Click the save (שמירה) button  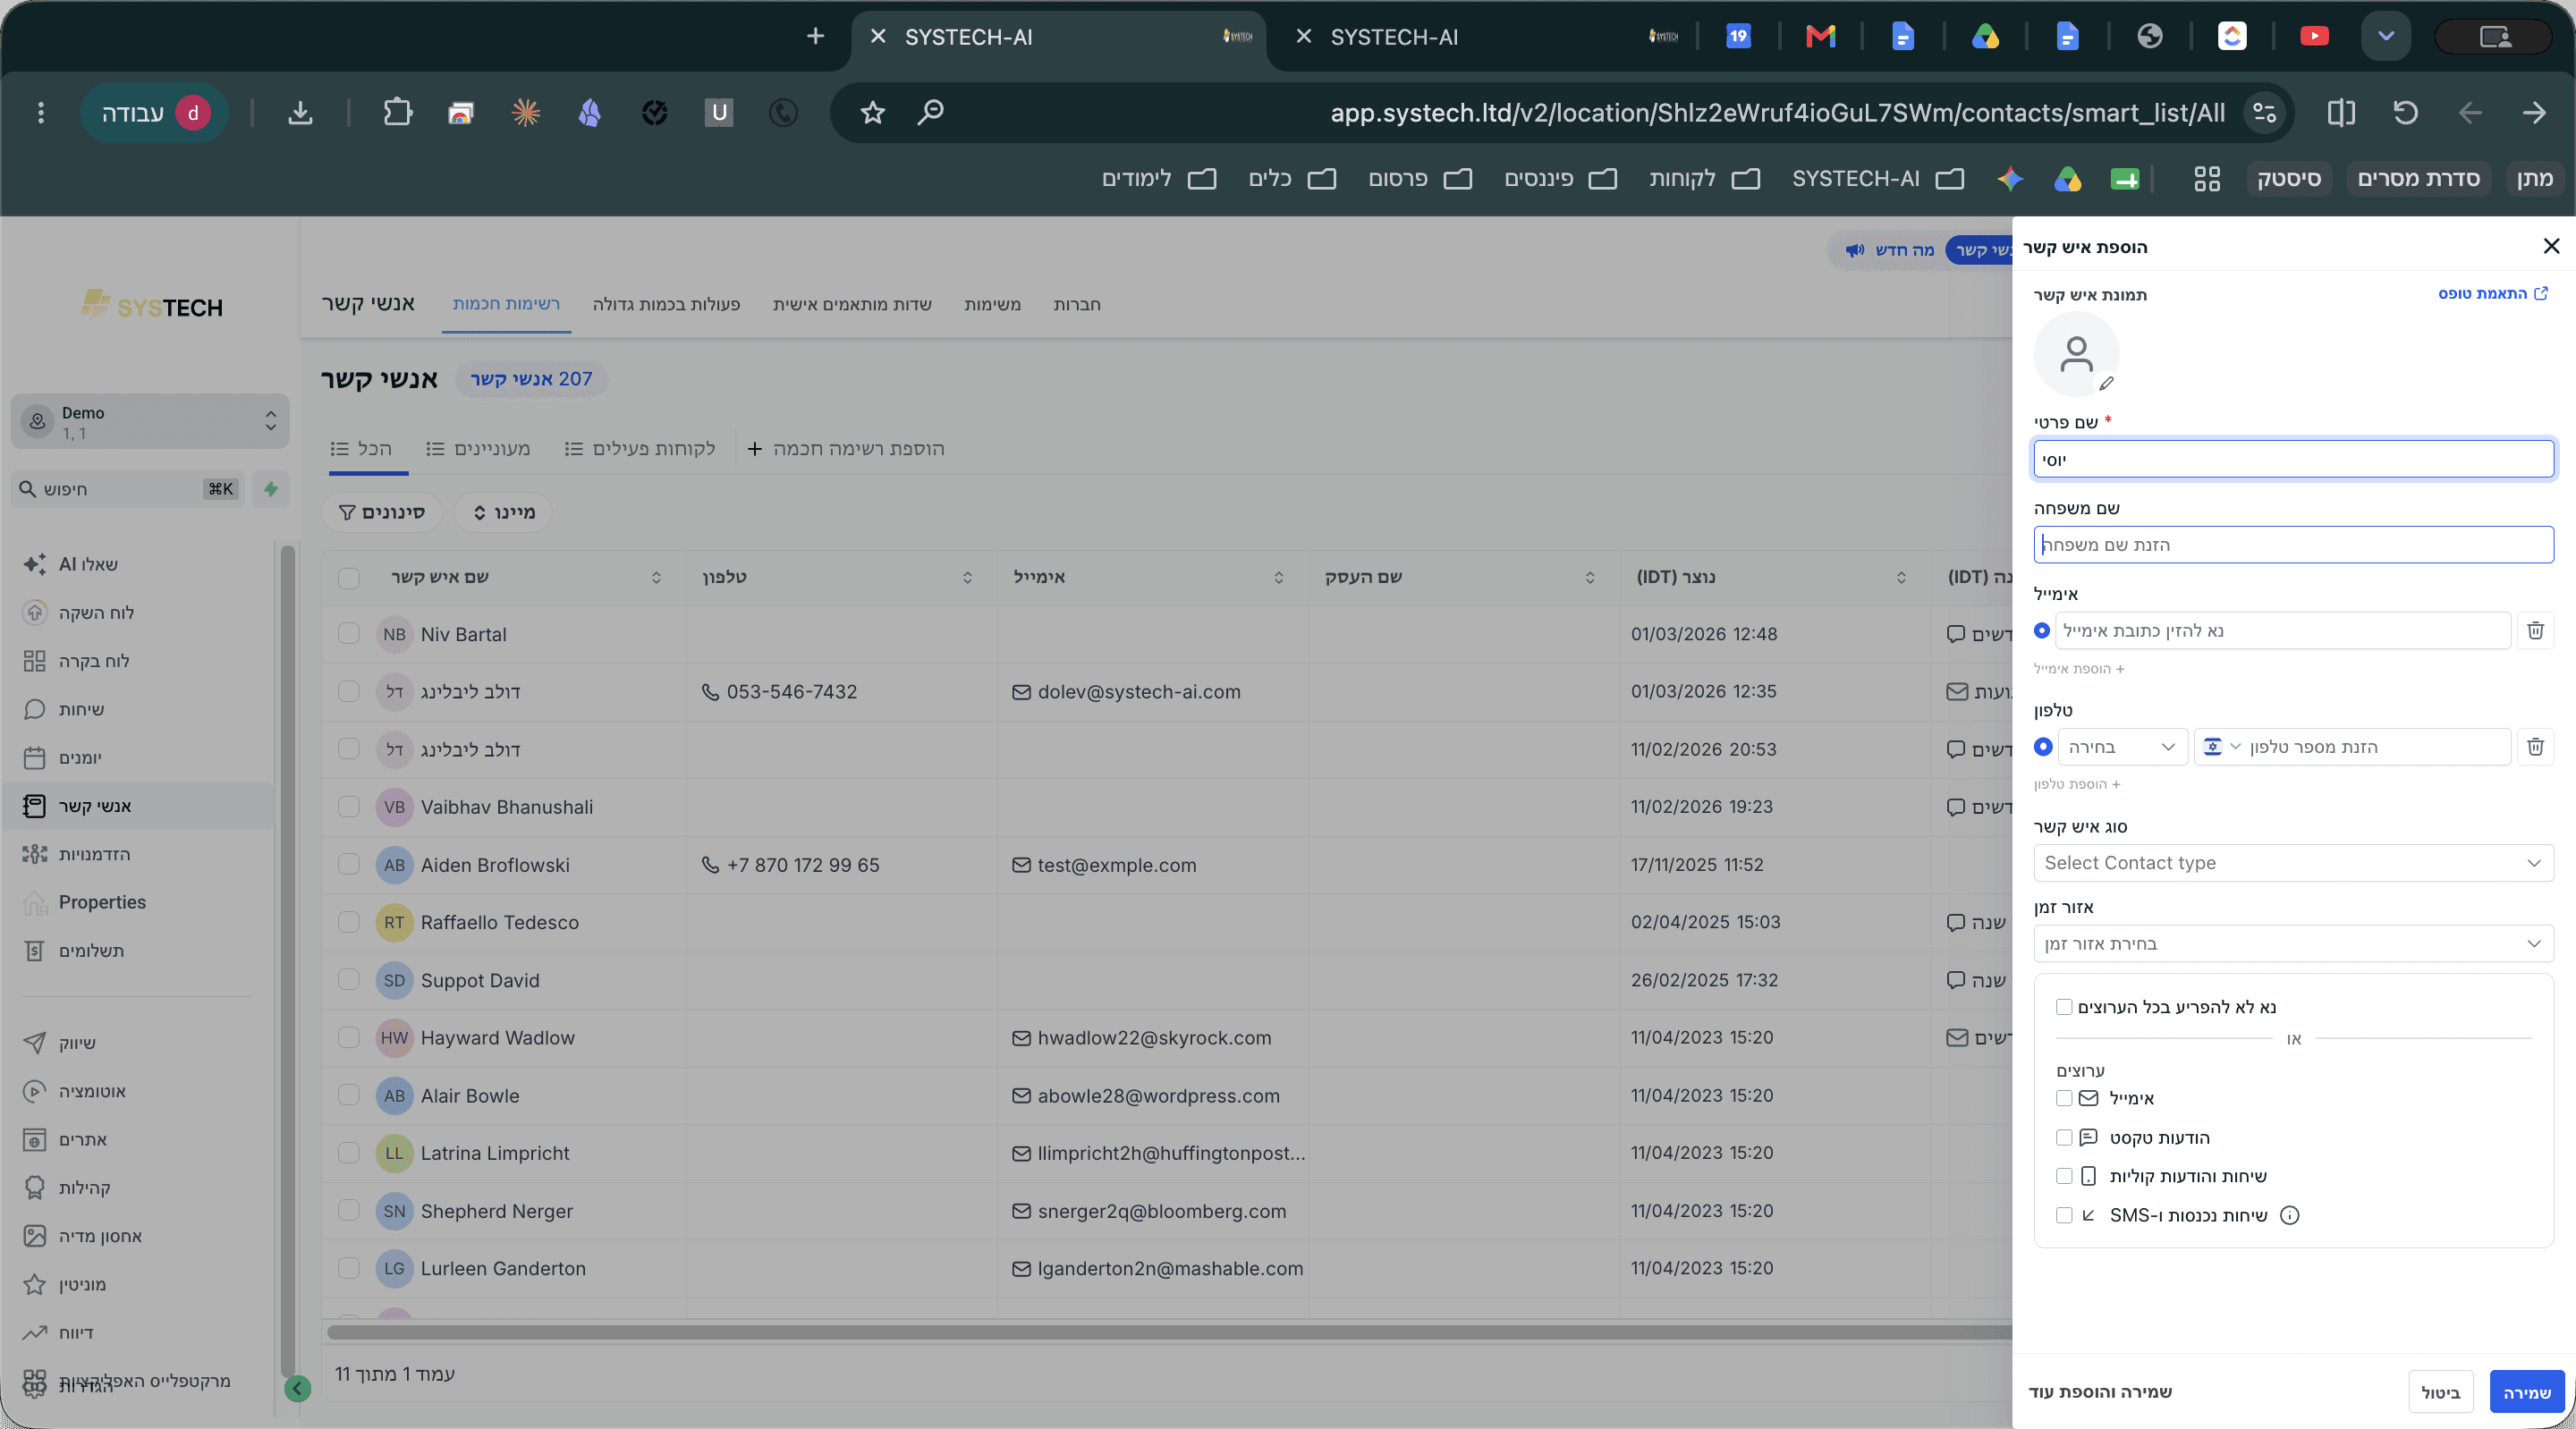[2527, 1391]
